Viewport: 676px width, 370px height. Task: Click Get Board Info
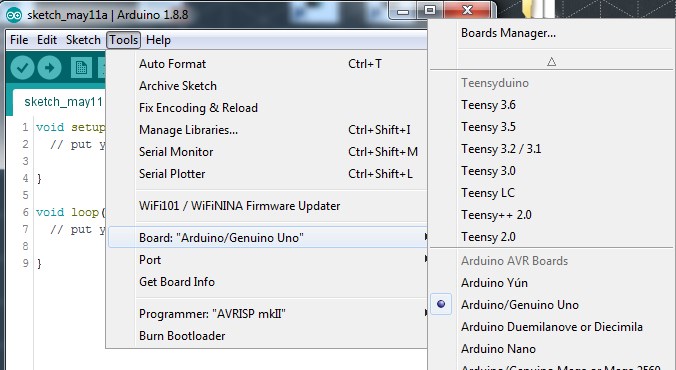point(266,282)
